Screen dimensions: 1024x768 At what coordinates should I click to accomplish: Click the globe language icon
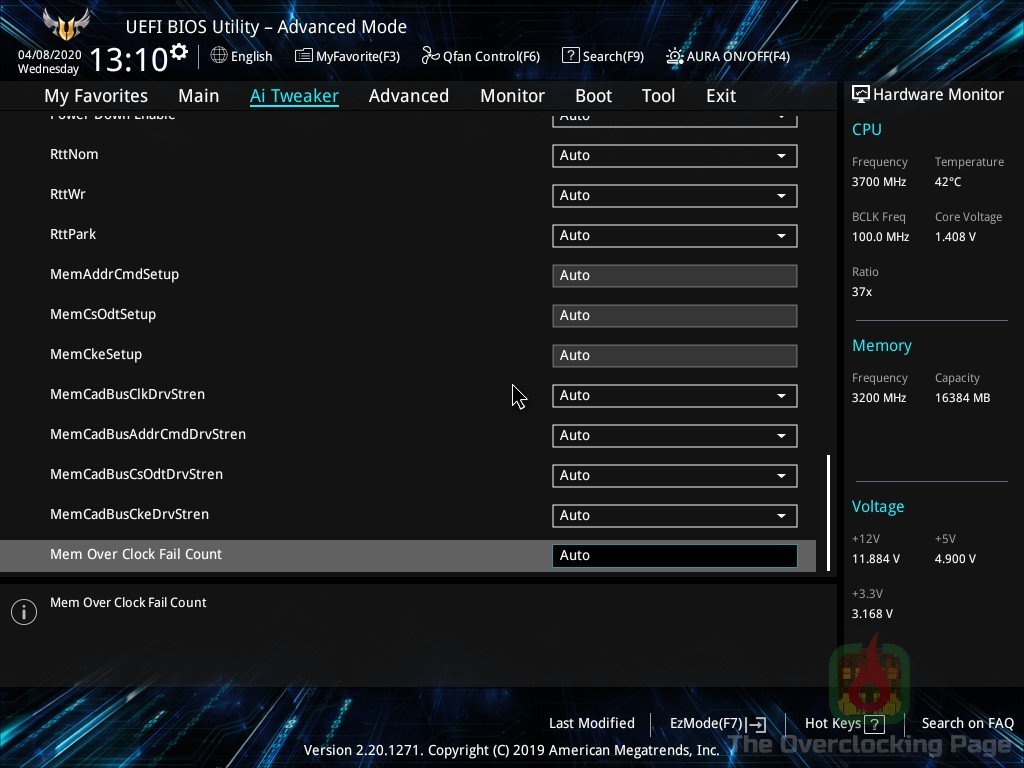(x=219, y=56)
